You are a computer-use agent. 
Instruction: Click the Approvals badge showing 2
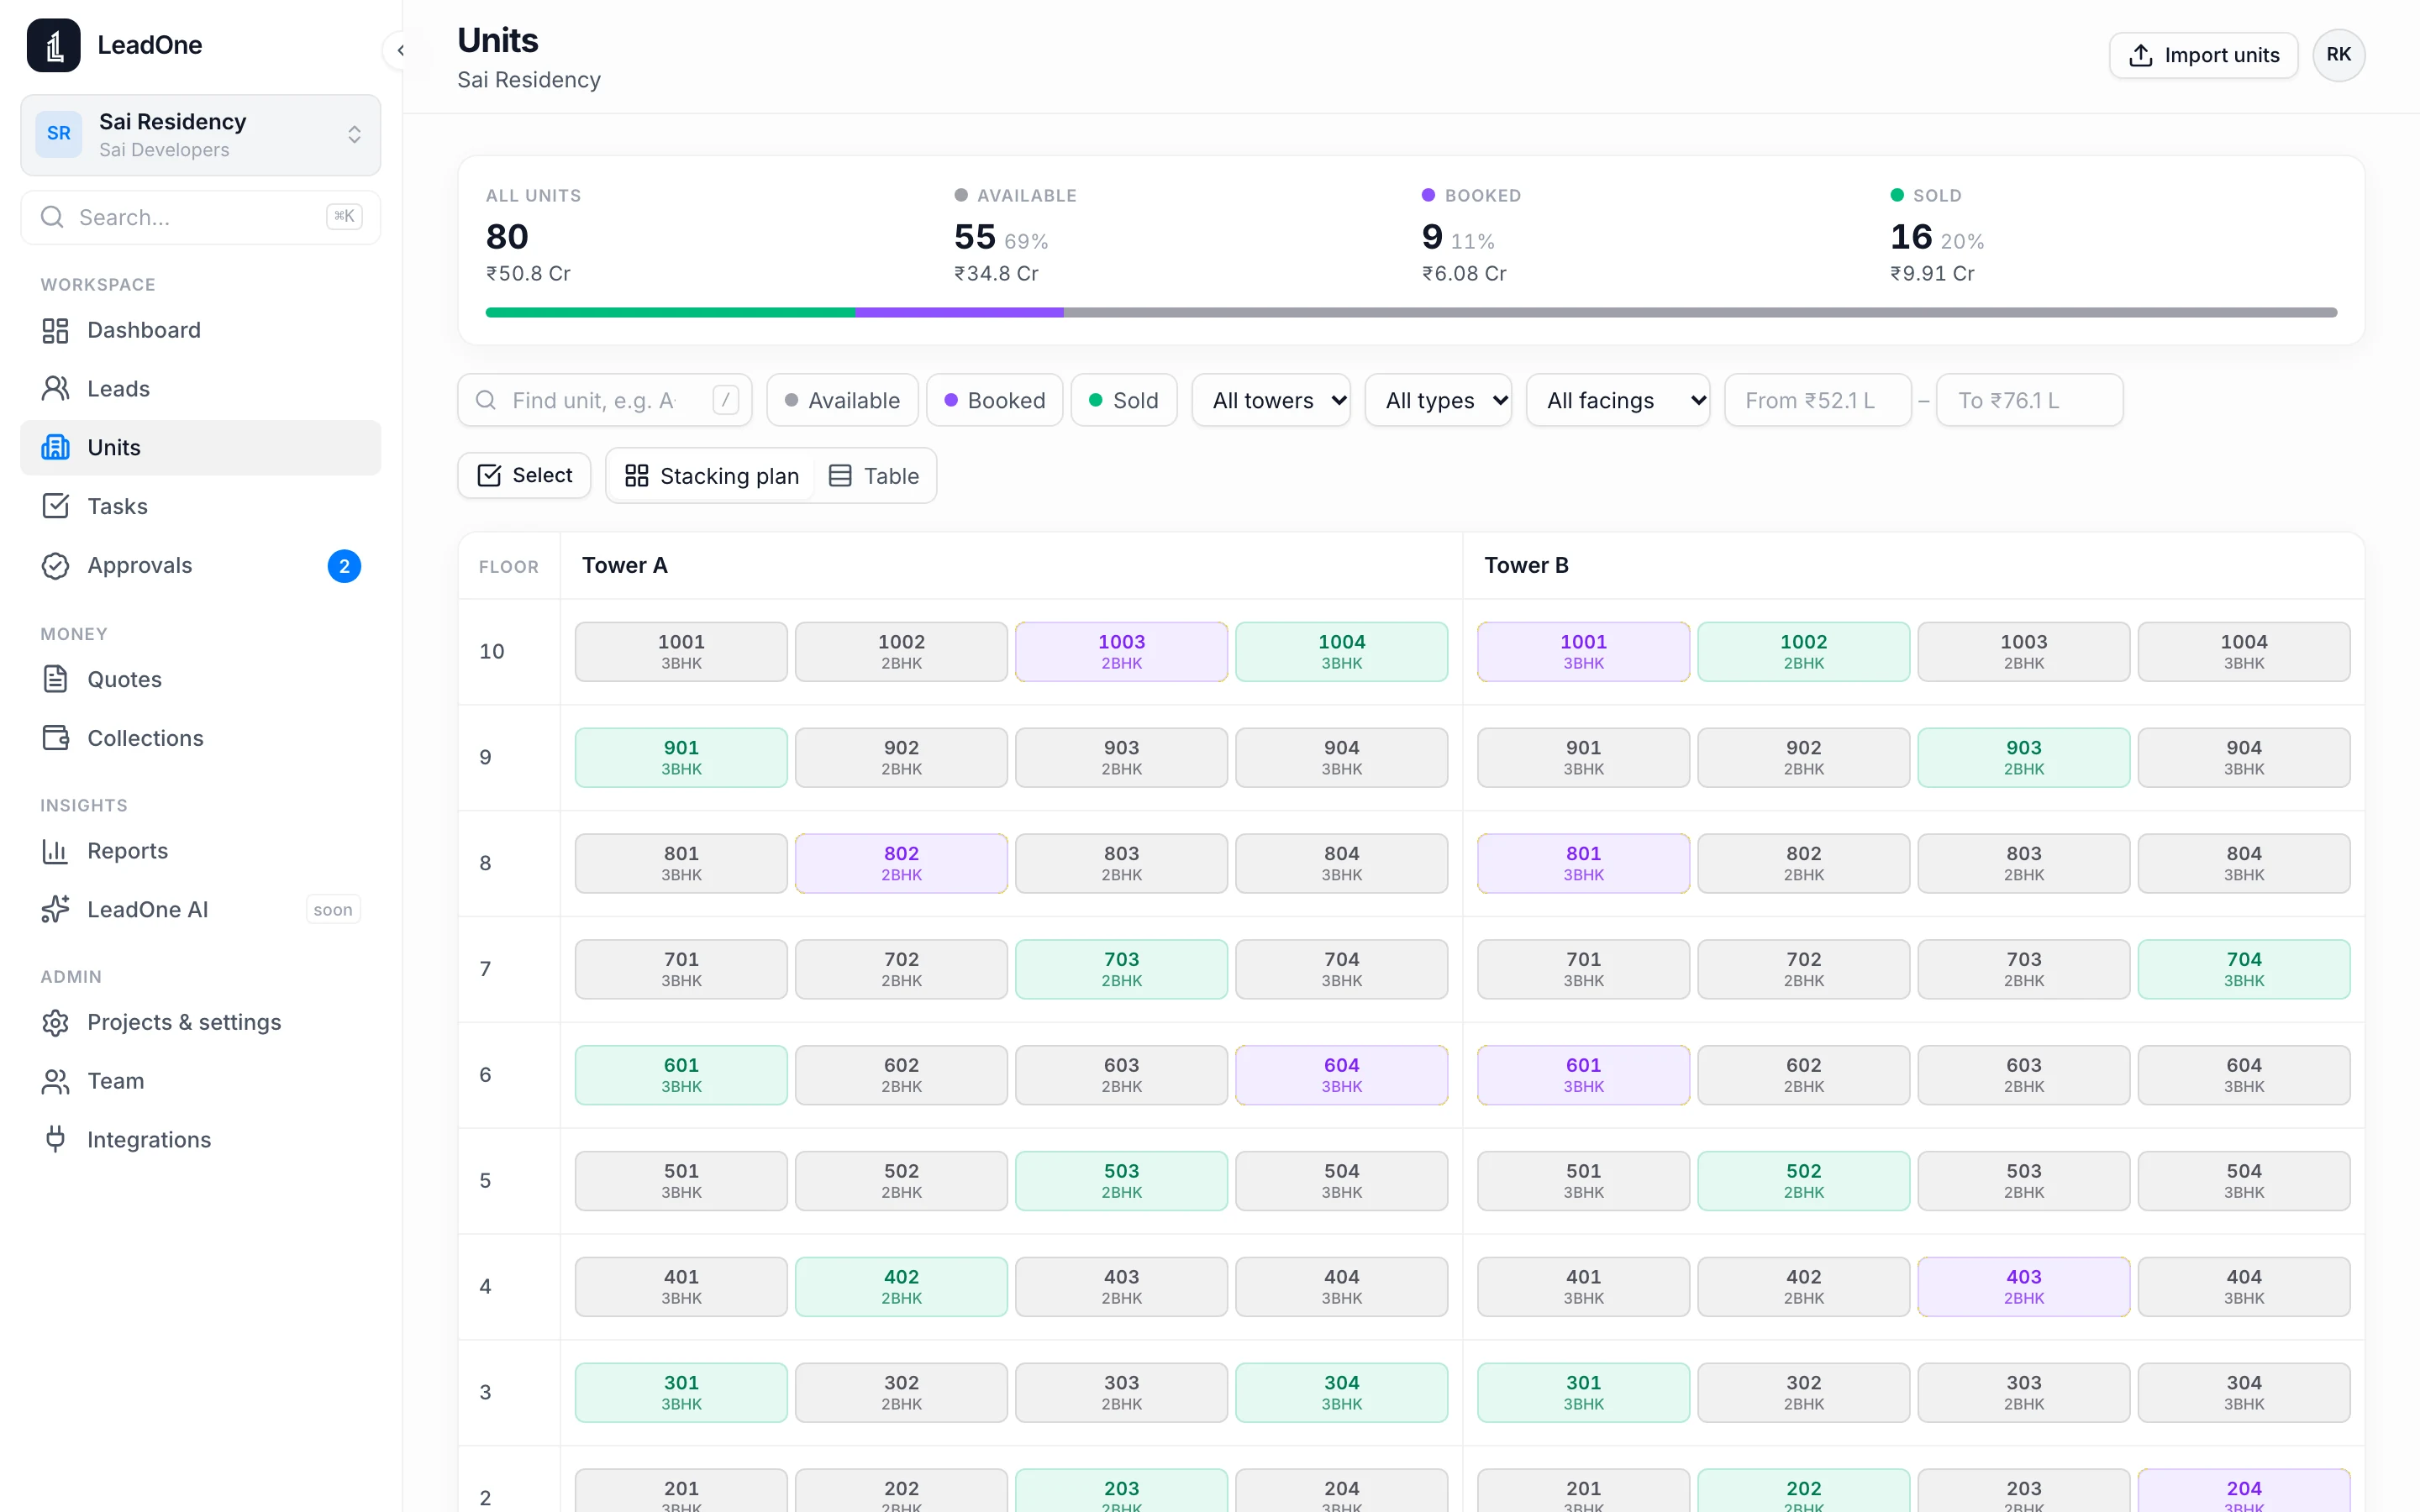click(x=344, y=566)
